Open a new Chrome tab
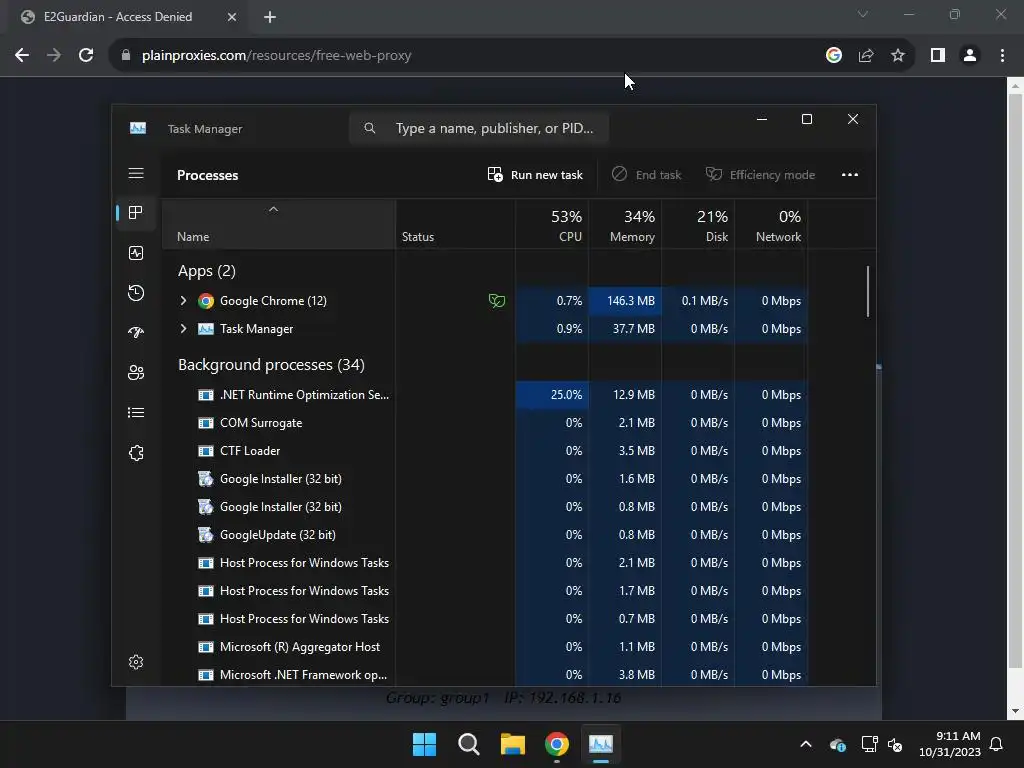This screenshot has height=768, width=1024. coord(270,17)
